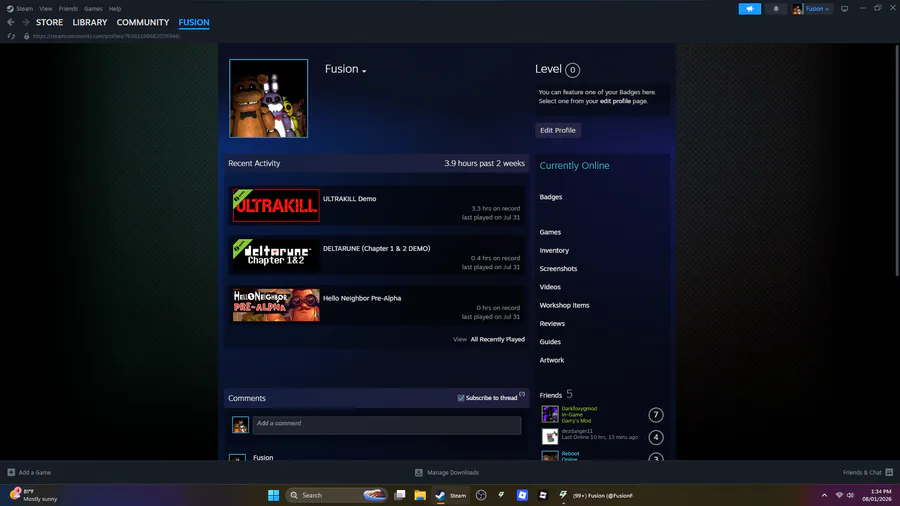Viewport: 900px width, 506px height.
Task: Open Manage Downloads
Action: (447, 473)
